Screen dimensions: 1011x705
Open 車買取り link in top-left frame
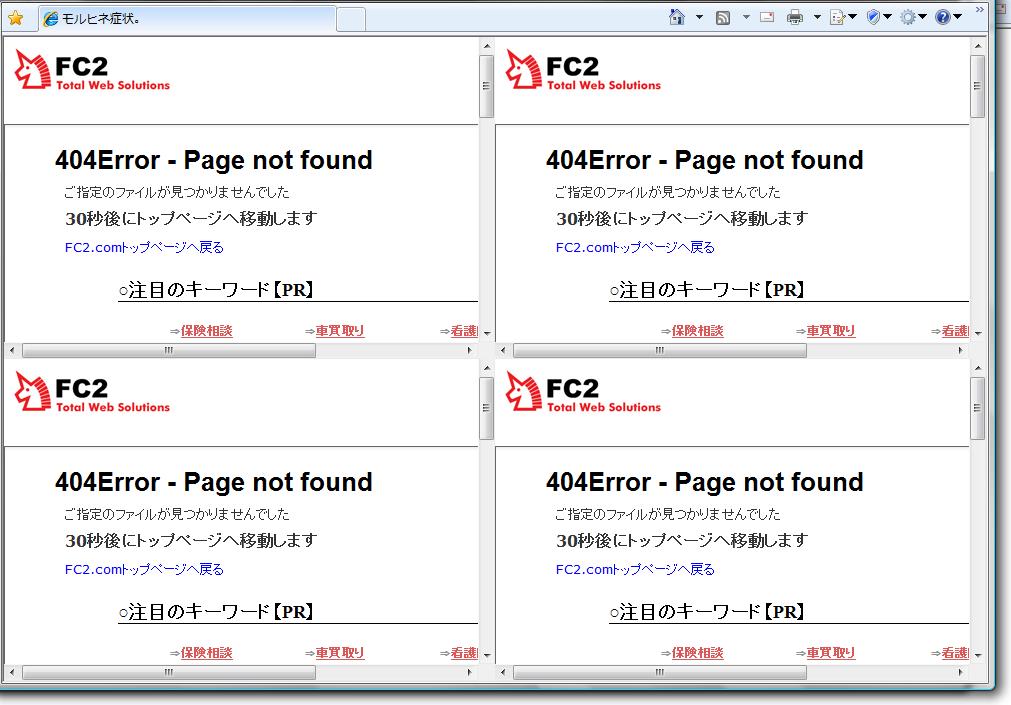(340, 331)
